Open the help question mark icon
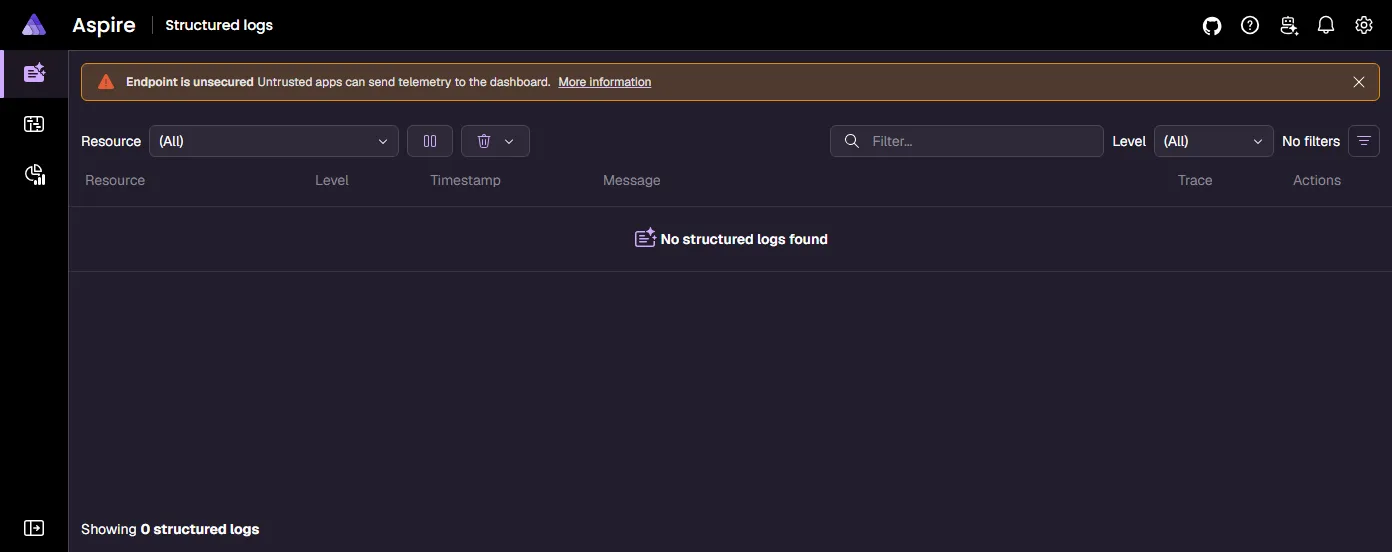1392x552 pixels. pyautogui.click(x=1250, y=26)
